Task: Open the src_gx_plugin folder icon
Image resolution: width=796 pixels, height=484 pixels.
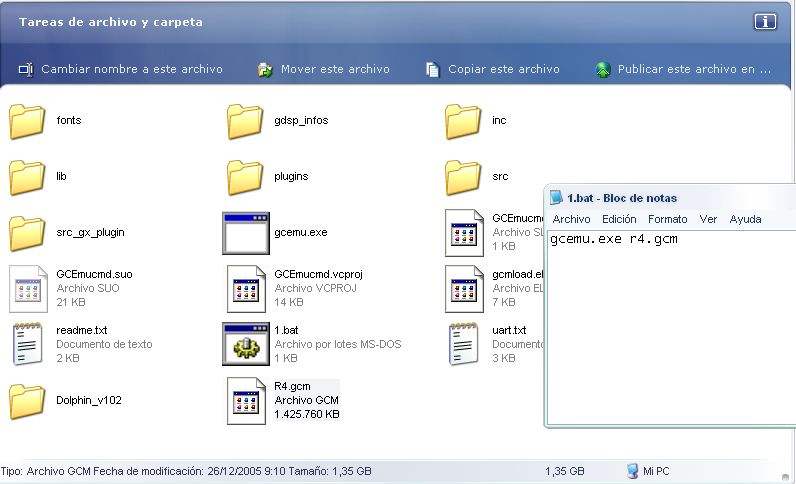Action: pyautogui.click(x=27, y=233)
